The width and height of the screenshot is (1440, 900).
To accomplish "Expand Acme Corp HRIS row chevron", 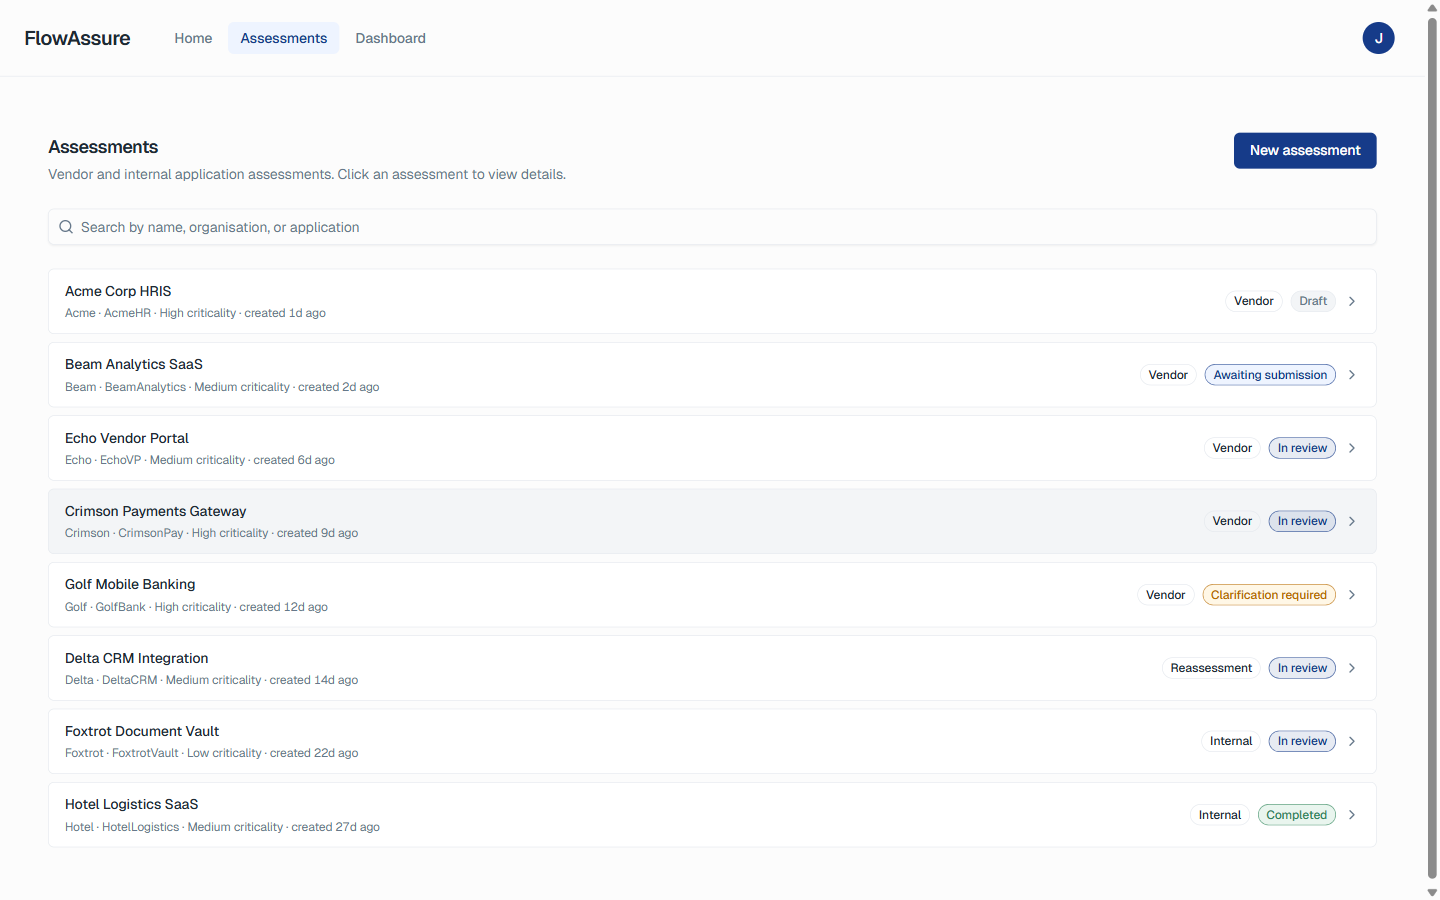I will pos(1352,301).
